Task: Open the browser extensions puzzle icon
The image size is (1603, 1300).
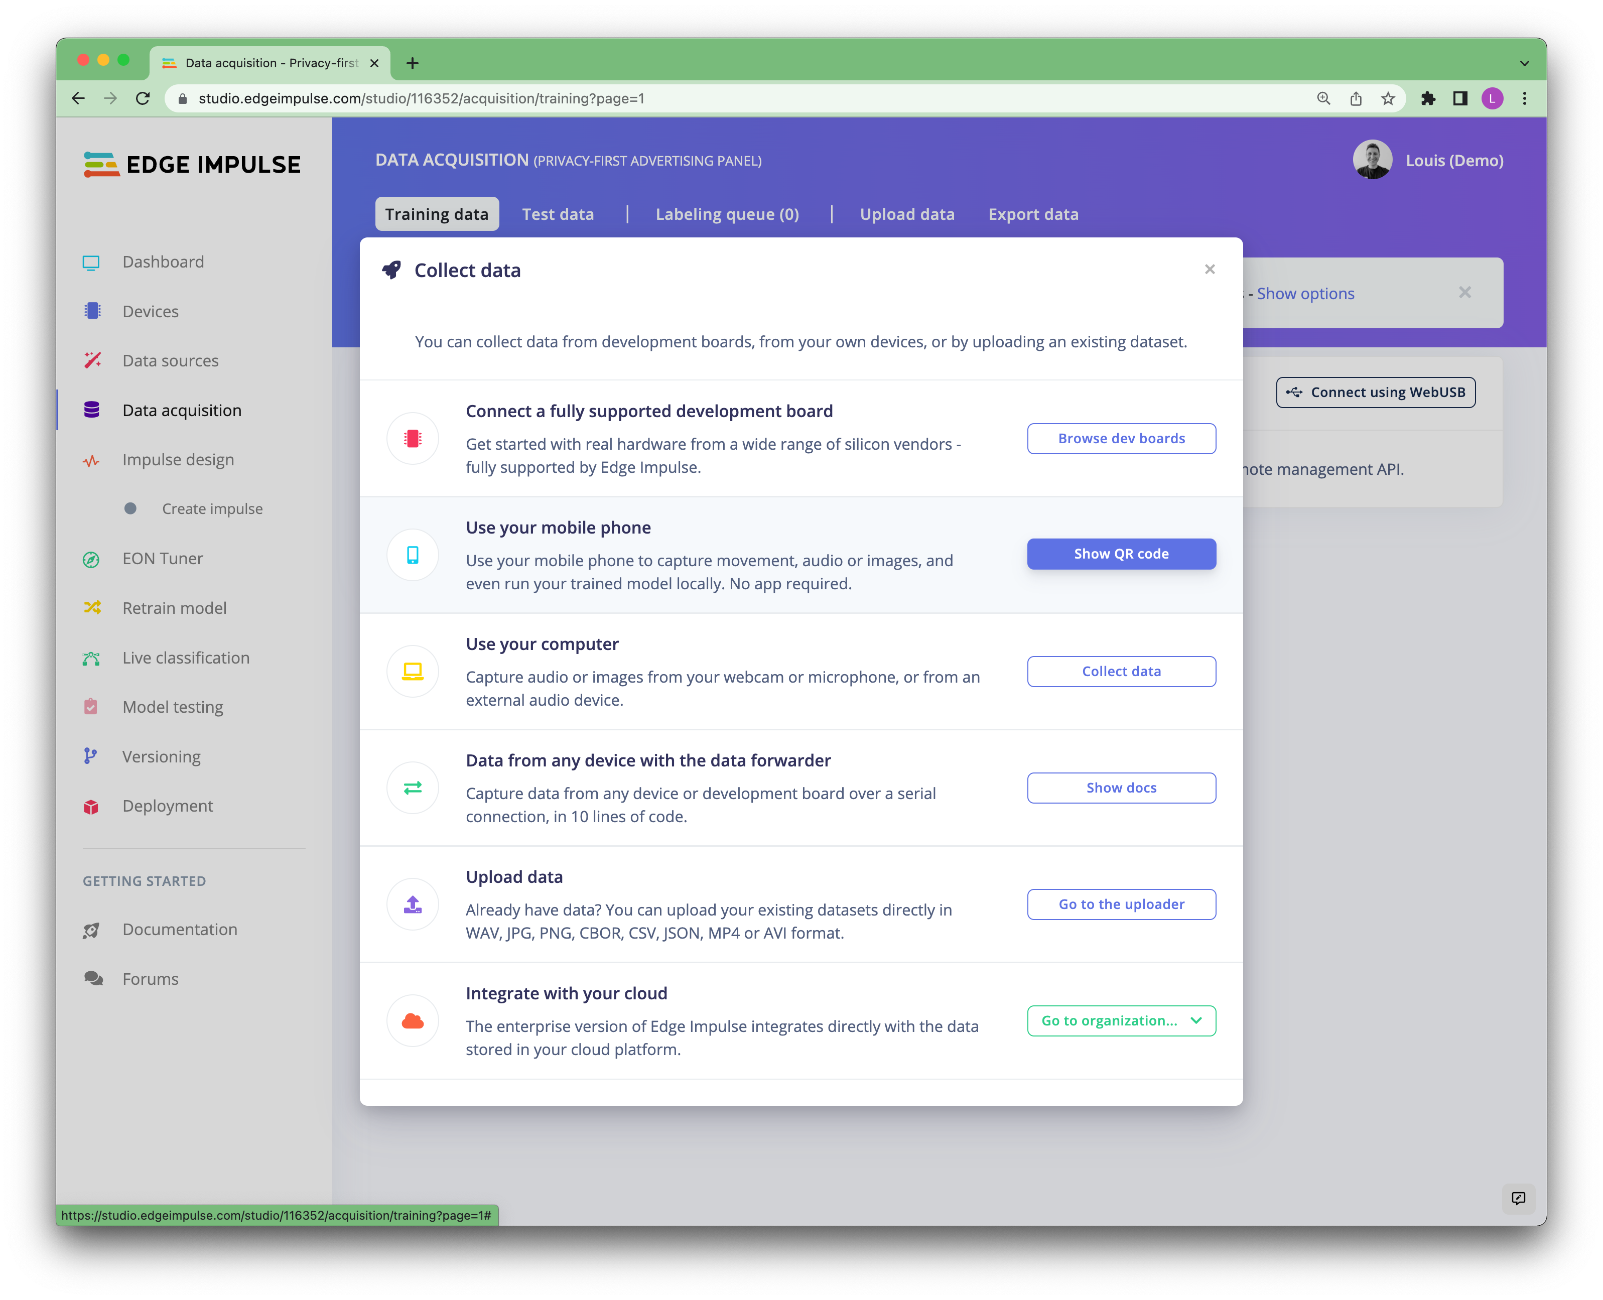Action: tap(1428, 98)
